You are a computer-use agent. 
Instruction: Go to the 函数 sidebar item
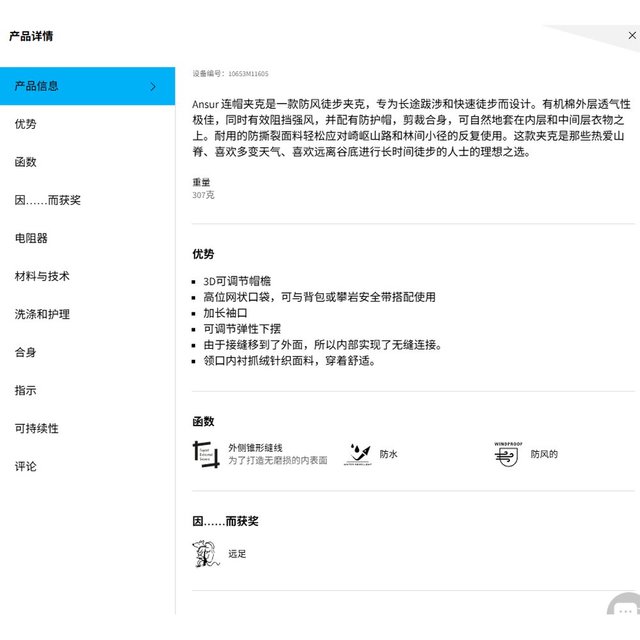pyautogui.click(x=26, y=162)
